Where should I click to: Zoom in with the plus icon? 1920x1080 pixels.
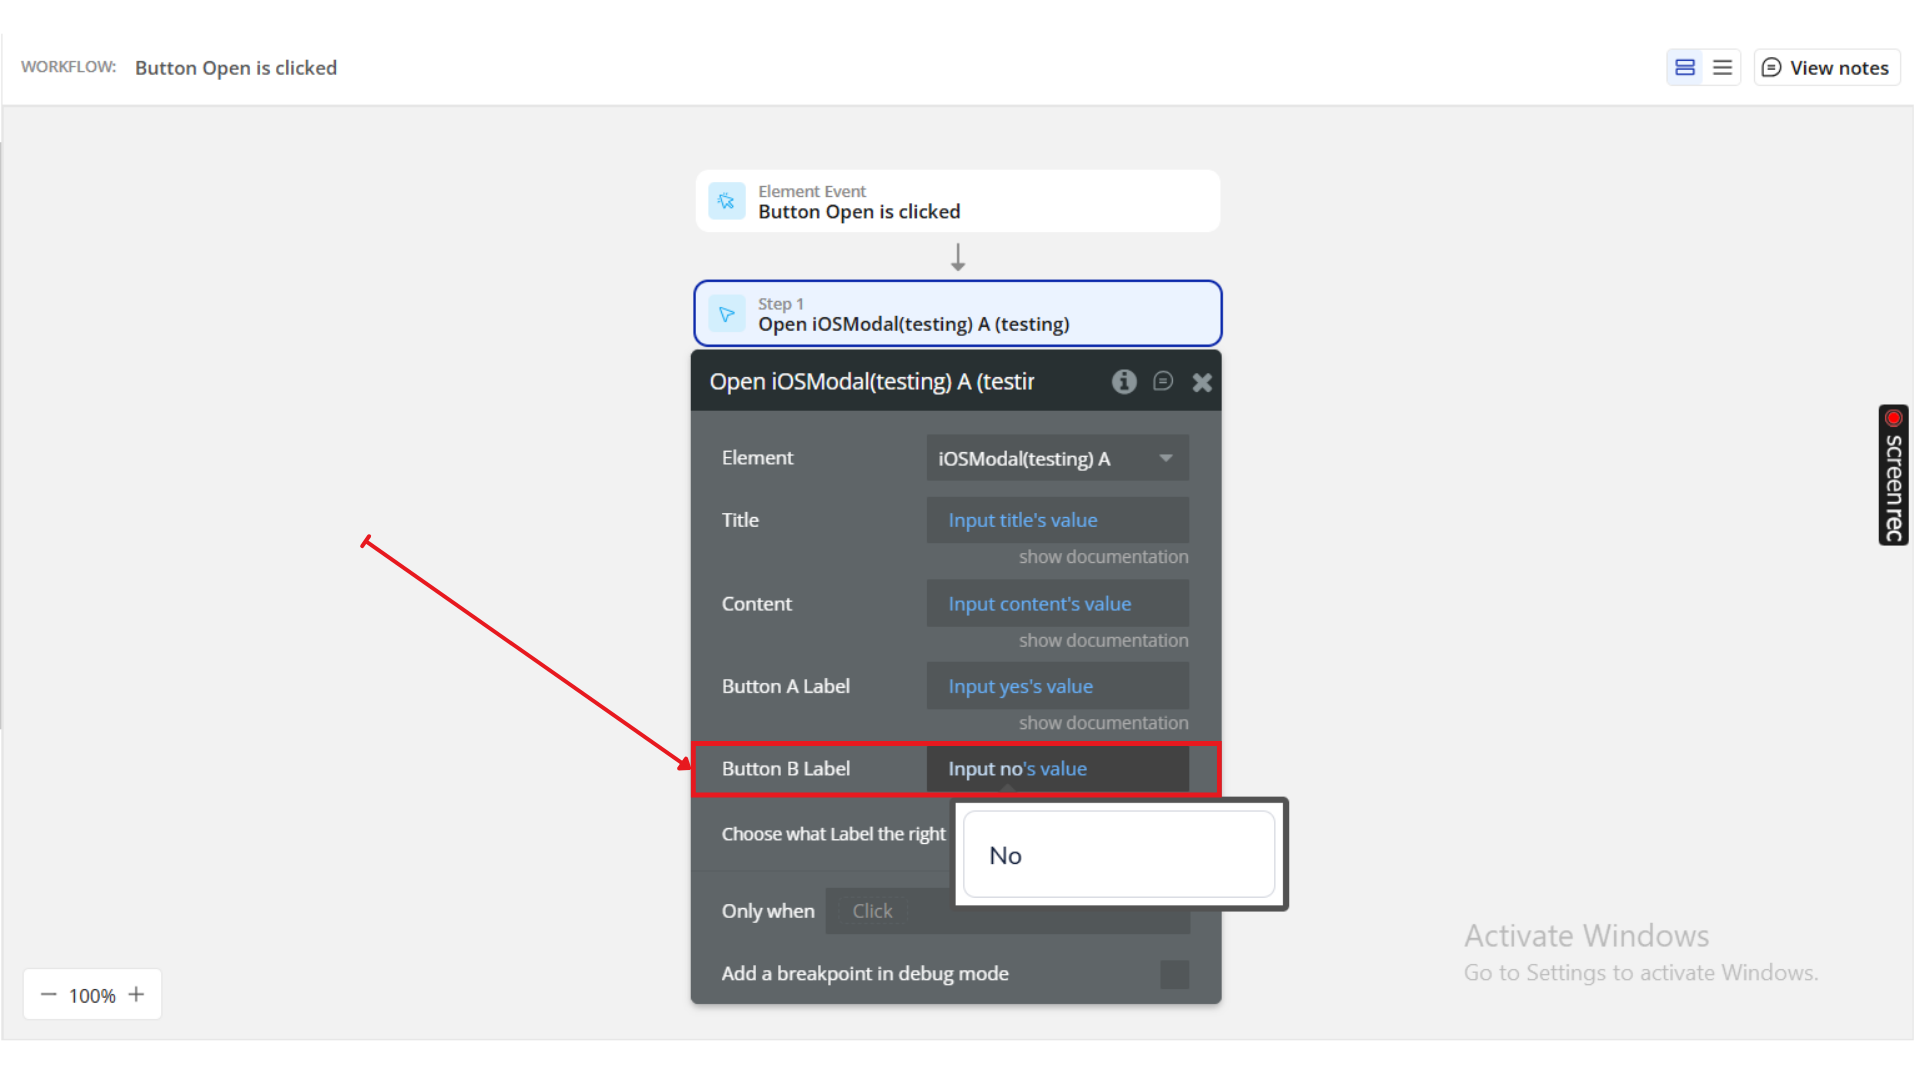click(137, 994)
